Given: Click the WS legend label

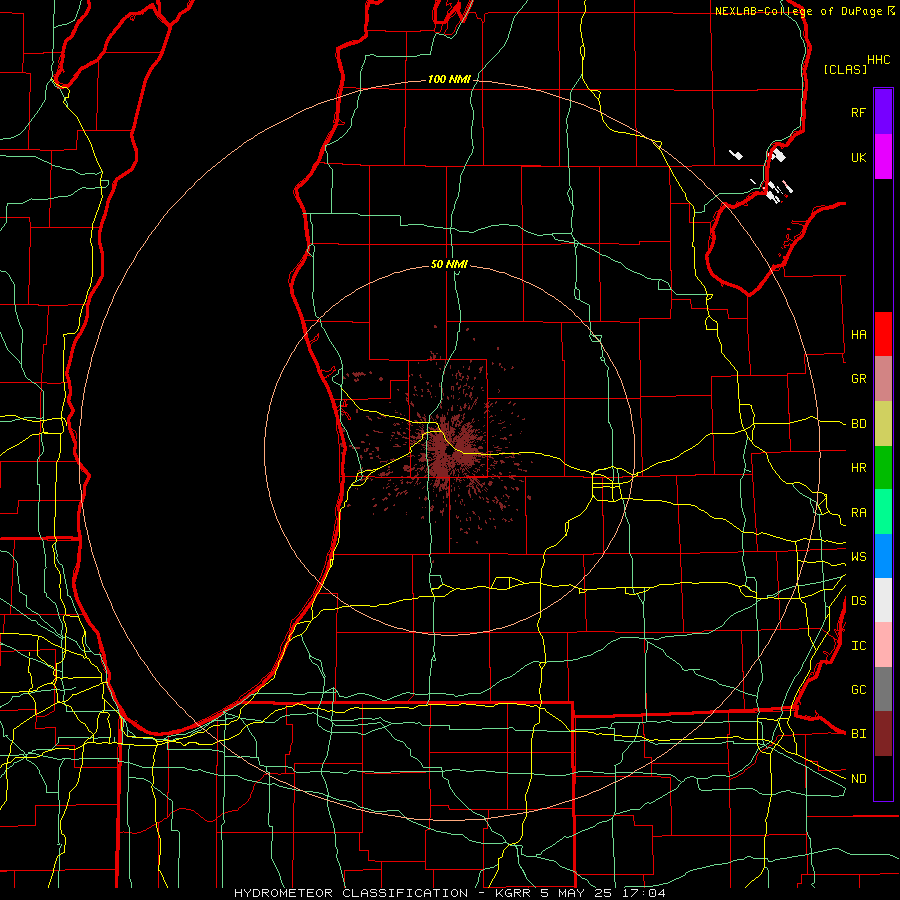Looking at the screenshot, I should [x=858, y=557].
